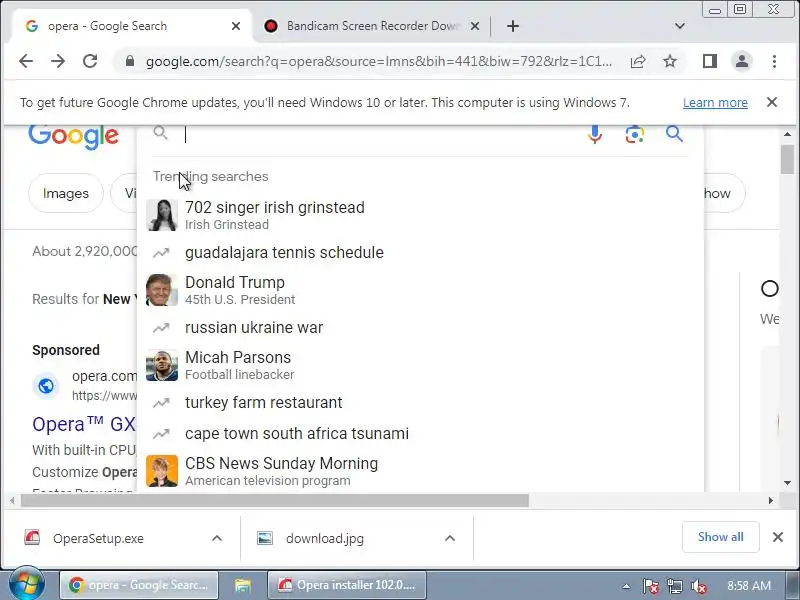Share this page from the address bar
Image resolution: width=800 pixels, height=600 pixels.
[x=638, y=62]
